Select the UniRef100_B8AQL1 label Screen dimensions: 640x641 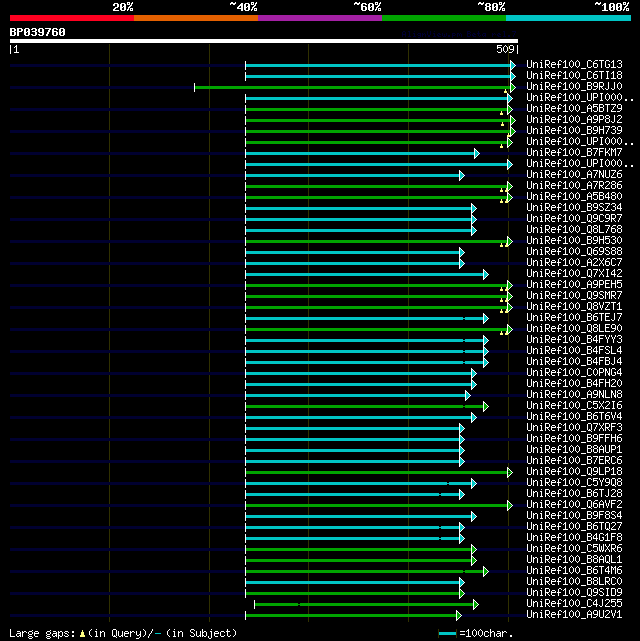pyautogui.click(x=574, y=560)
